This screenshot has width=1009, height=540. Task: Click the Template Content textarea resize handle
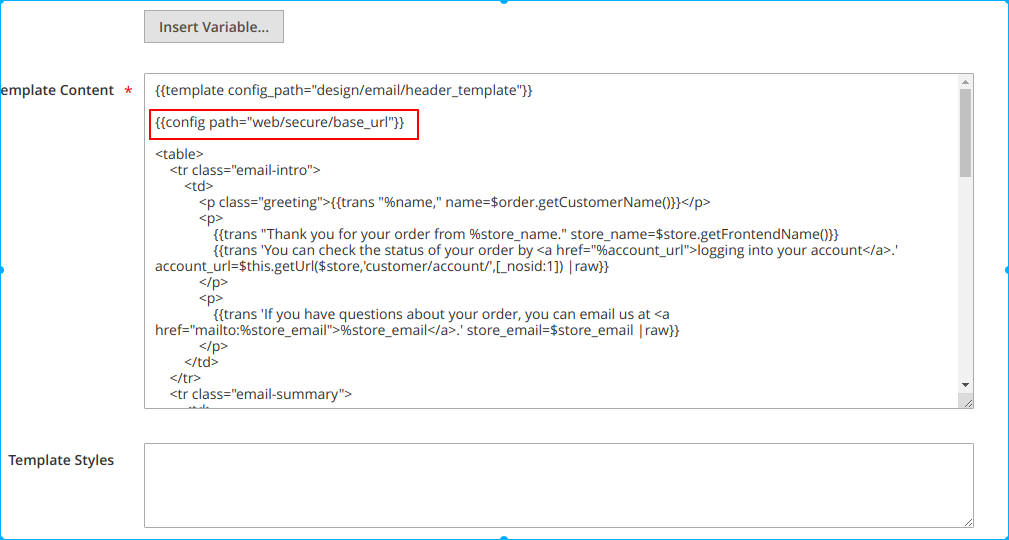(x=966, y=401)
